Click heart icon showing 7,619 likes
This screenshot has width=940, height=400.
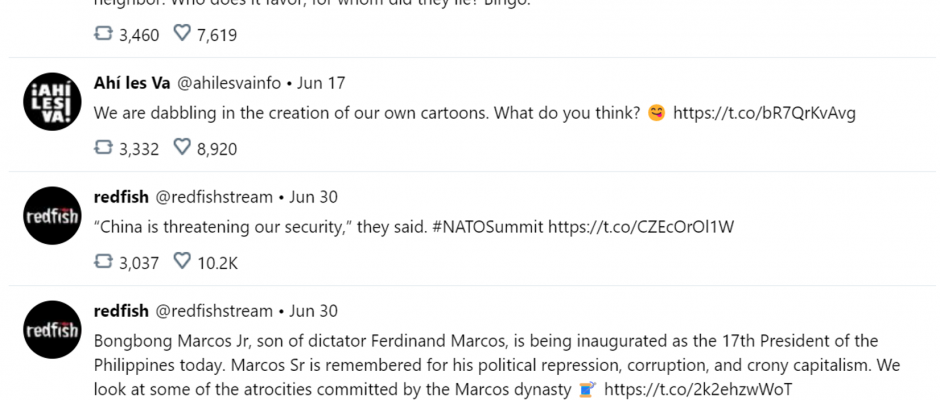(182, 33)
